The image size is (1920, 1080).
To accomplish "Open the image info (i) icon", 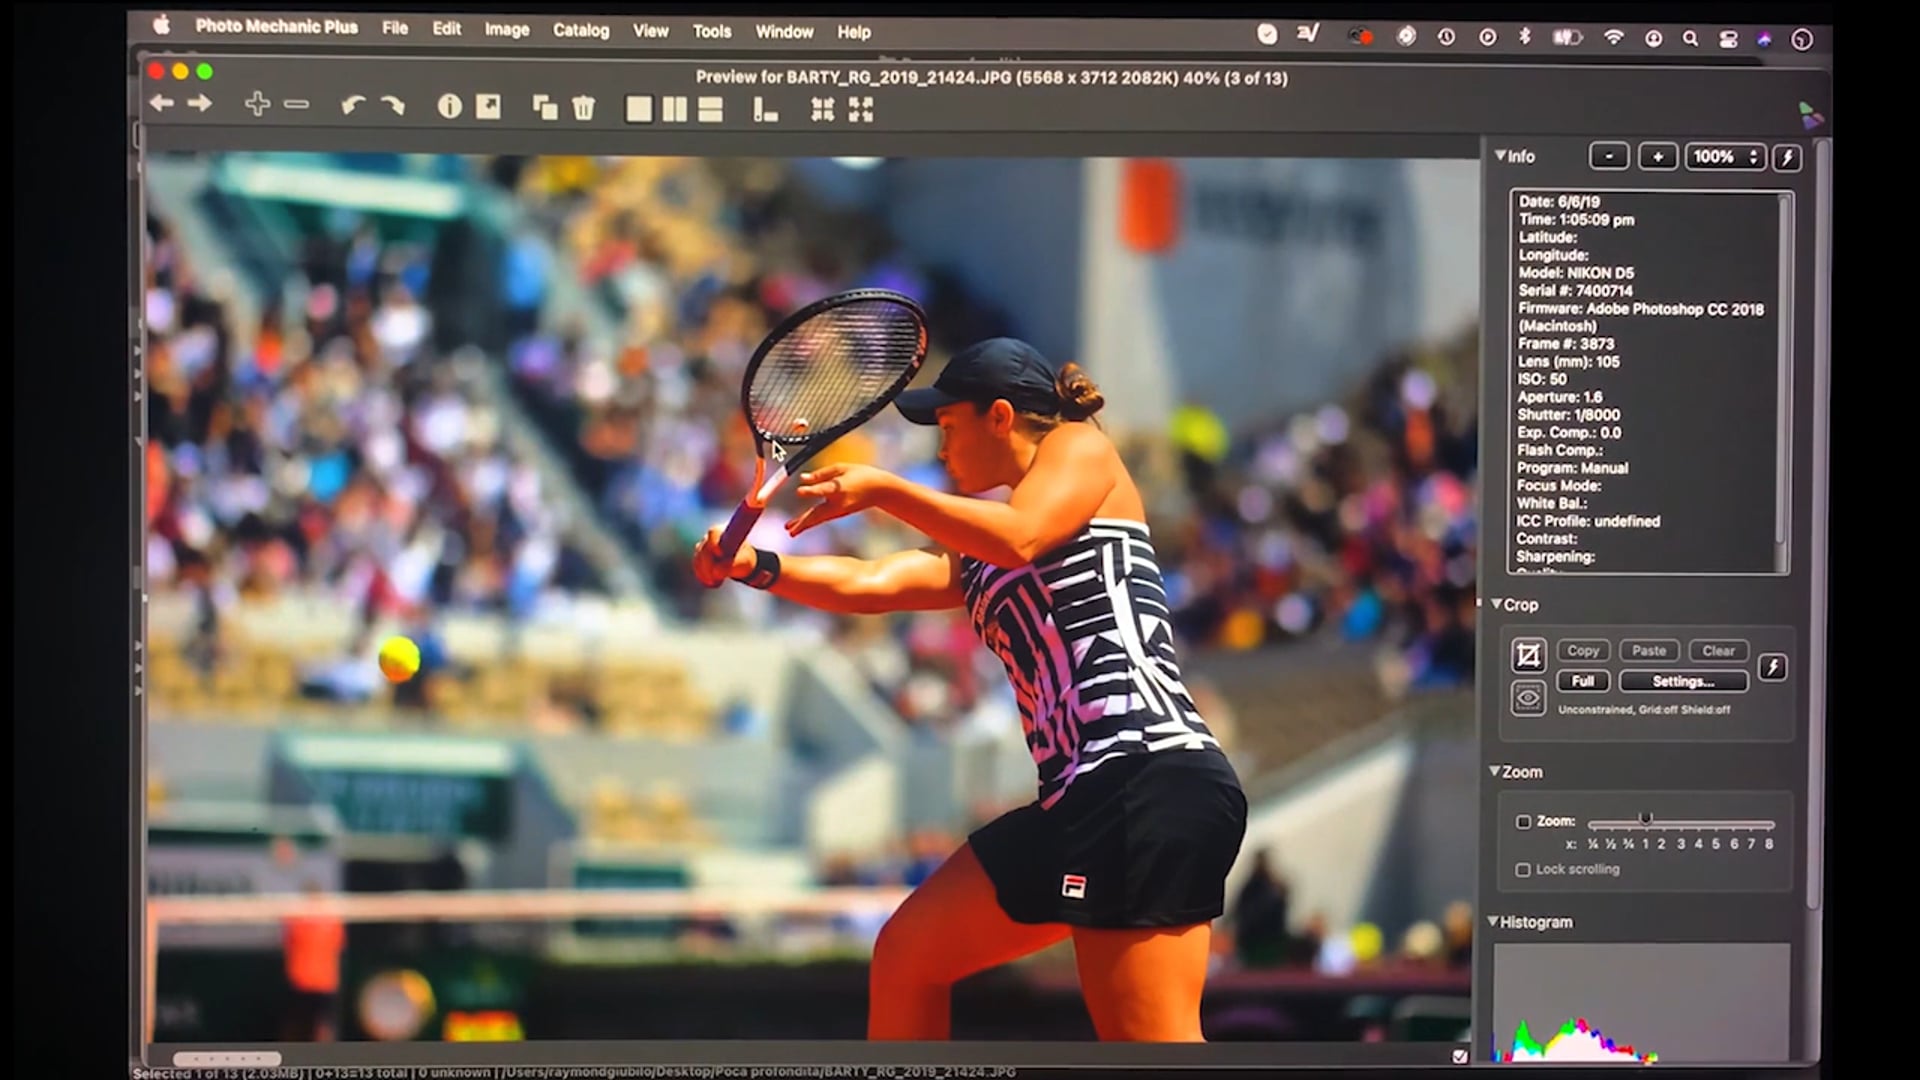I will point(450,106).
